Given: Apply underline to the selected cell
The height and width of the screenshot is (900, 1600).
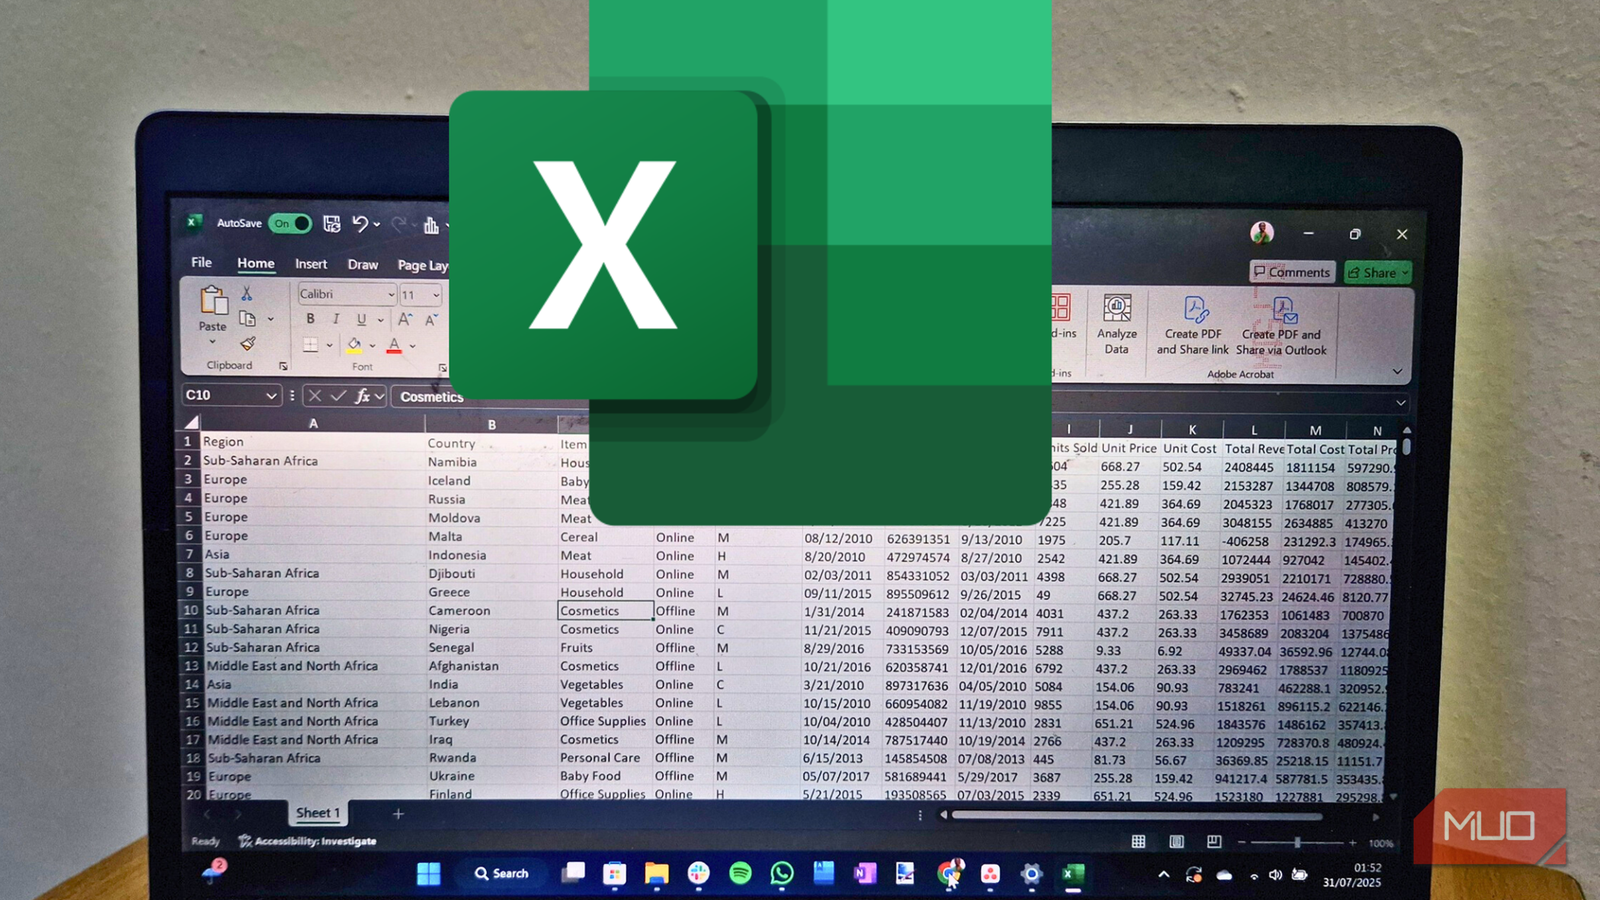Looking at the screenshot, I should click(x=360, y=319).
